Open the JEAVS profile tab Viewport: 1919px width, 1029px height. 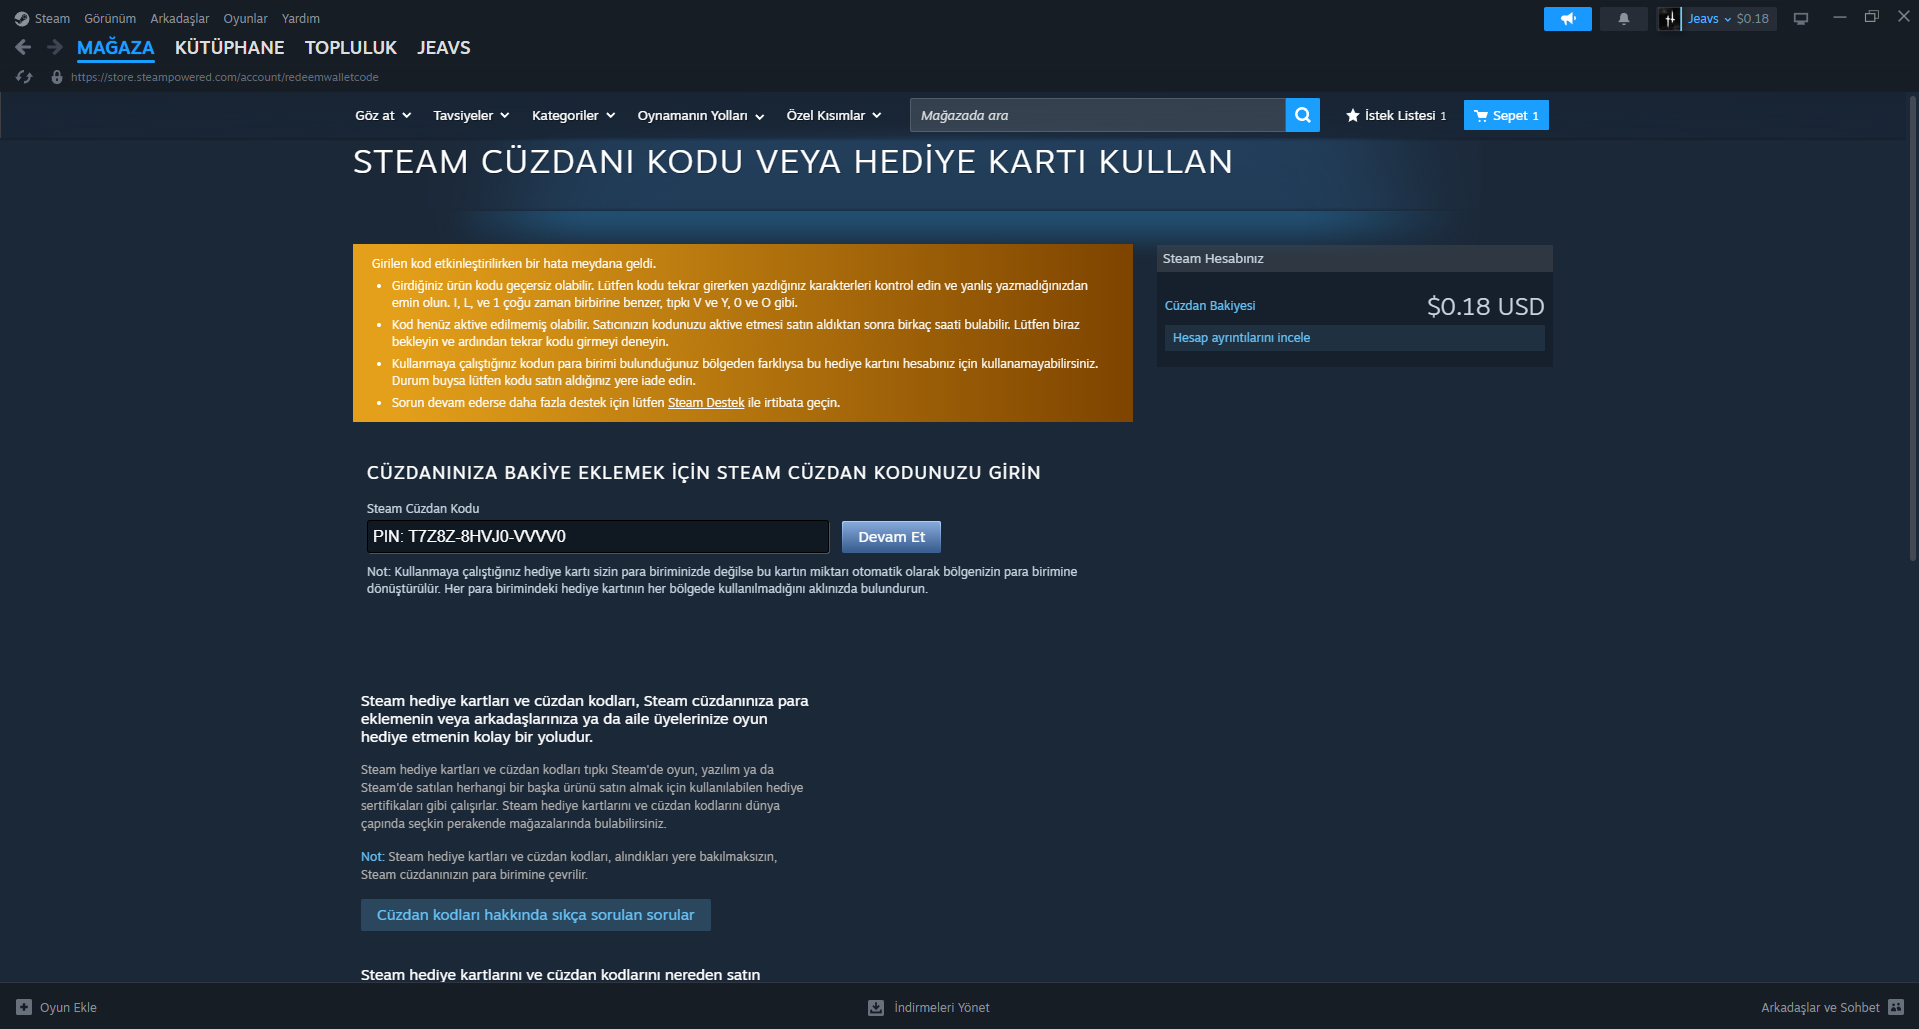pyautogui.click(x=444, y=48)
